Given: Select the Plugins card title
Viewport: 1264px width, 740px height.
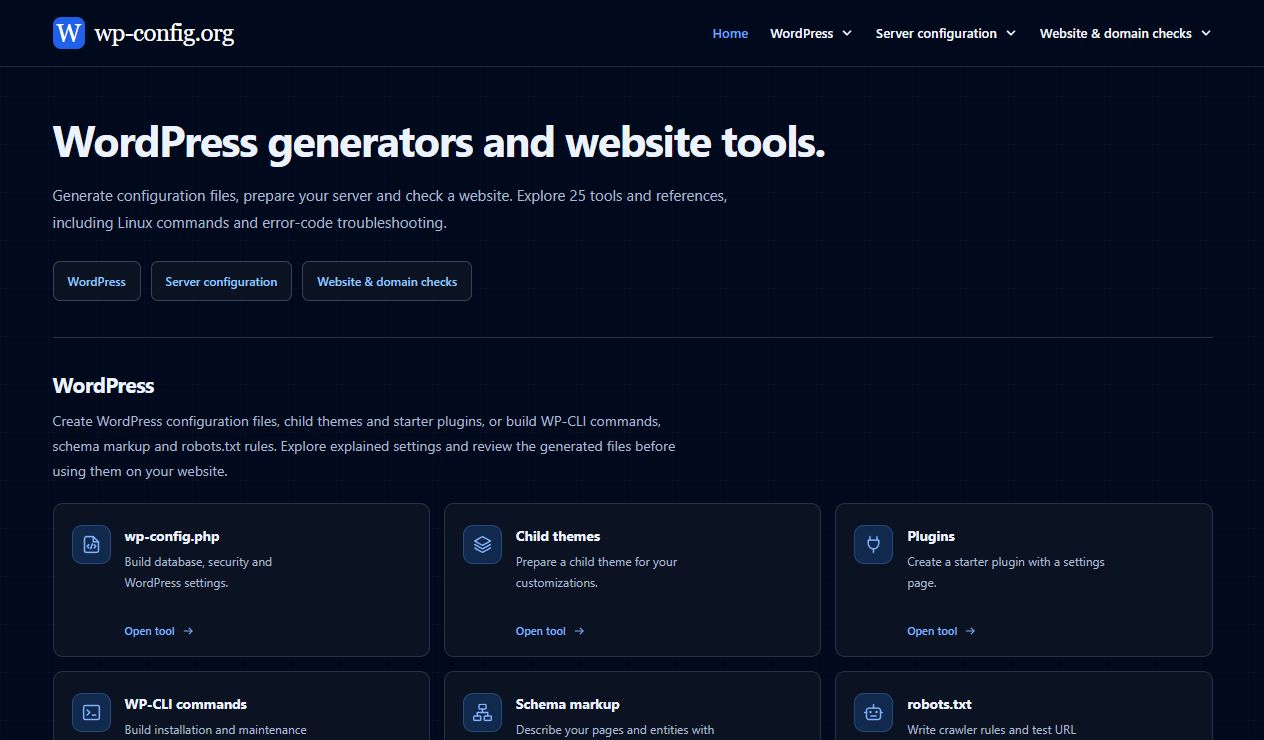Looking at the screenshot, I should 931,536.
